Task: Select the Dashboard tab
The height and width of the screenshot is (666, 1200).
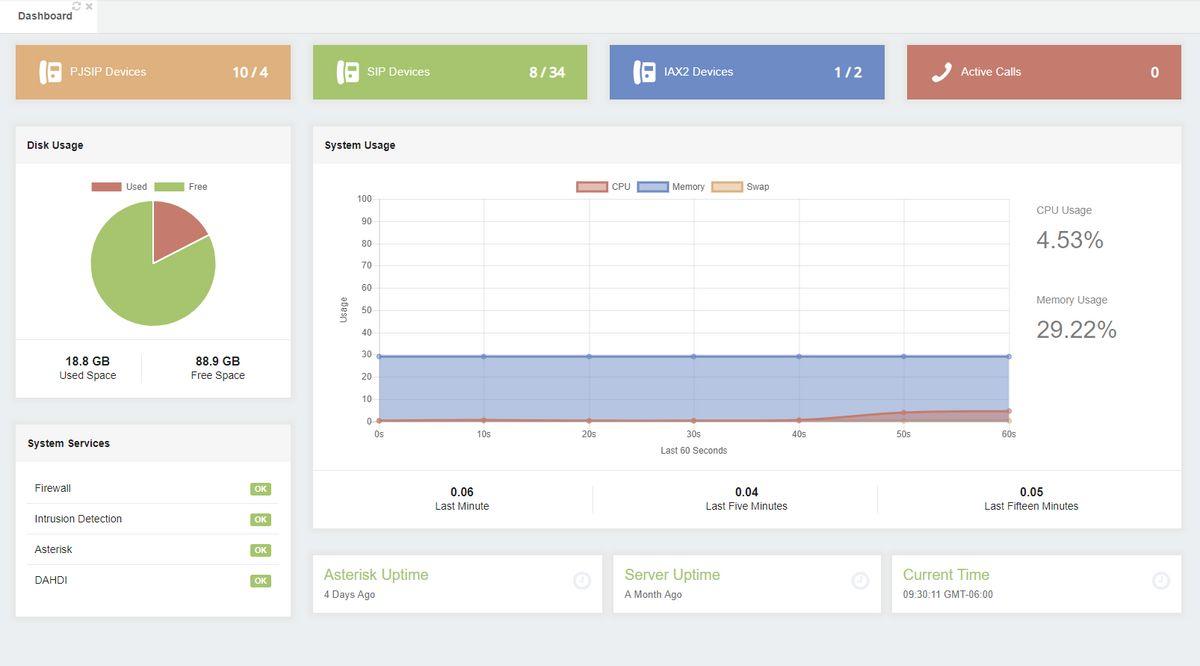Action: click(x=45, y=16)
